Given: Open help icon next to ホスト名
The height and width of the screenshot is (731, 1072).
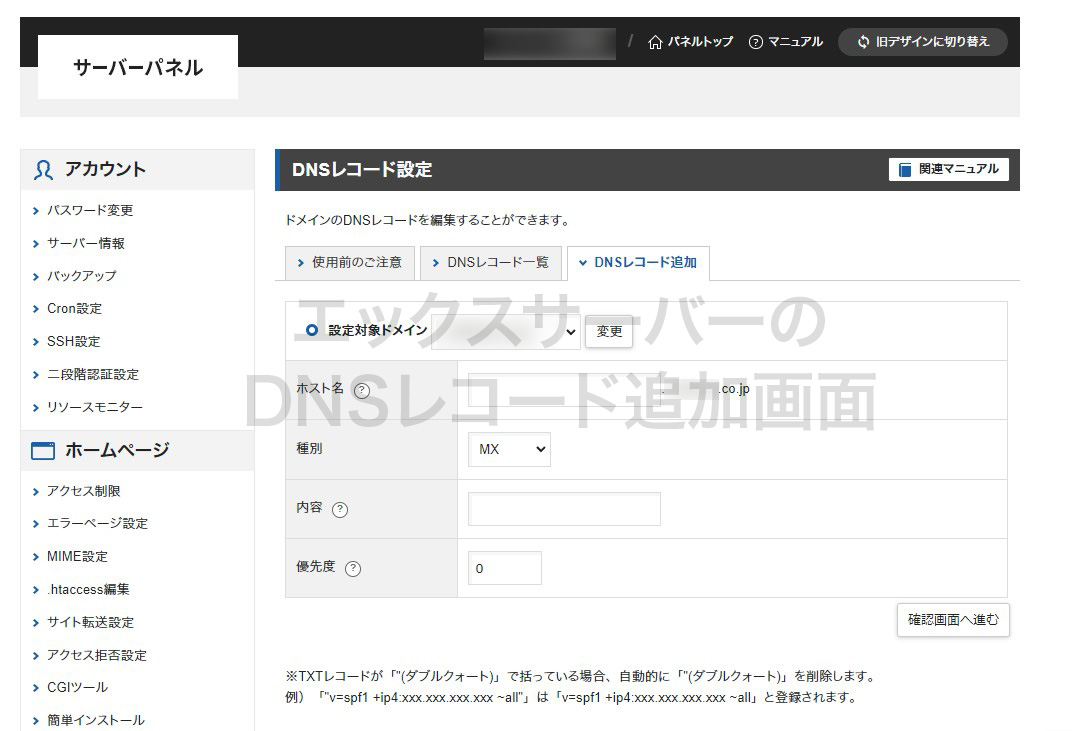Looking at the screenshot, I should point(362,390).
